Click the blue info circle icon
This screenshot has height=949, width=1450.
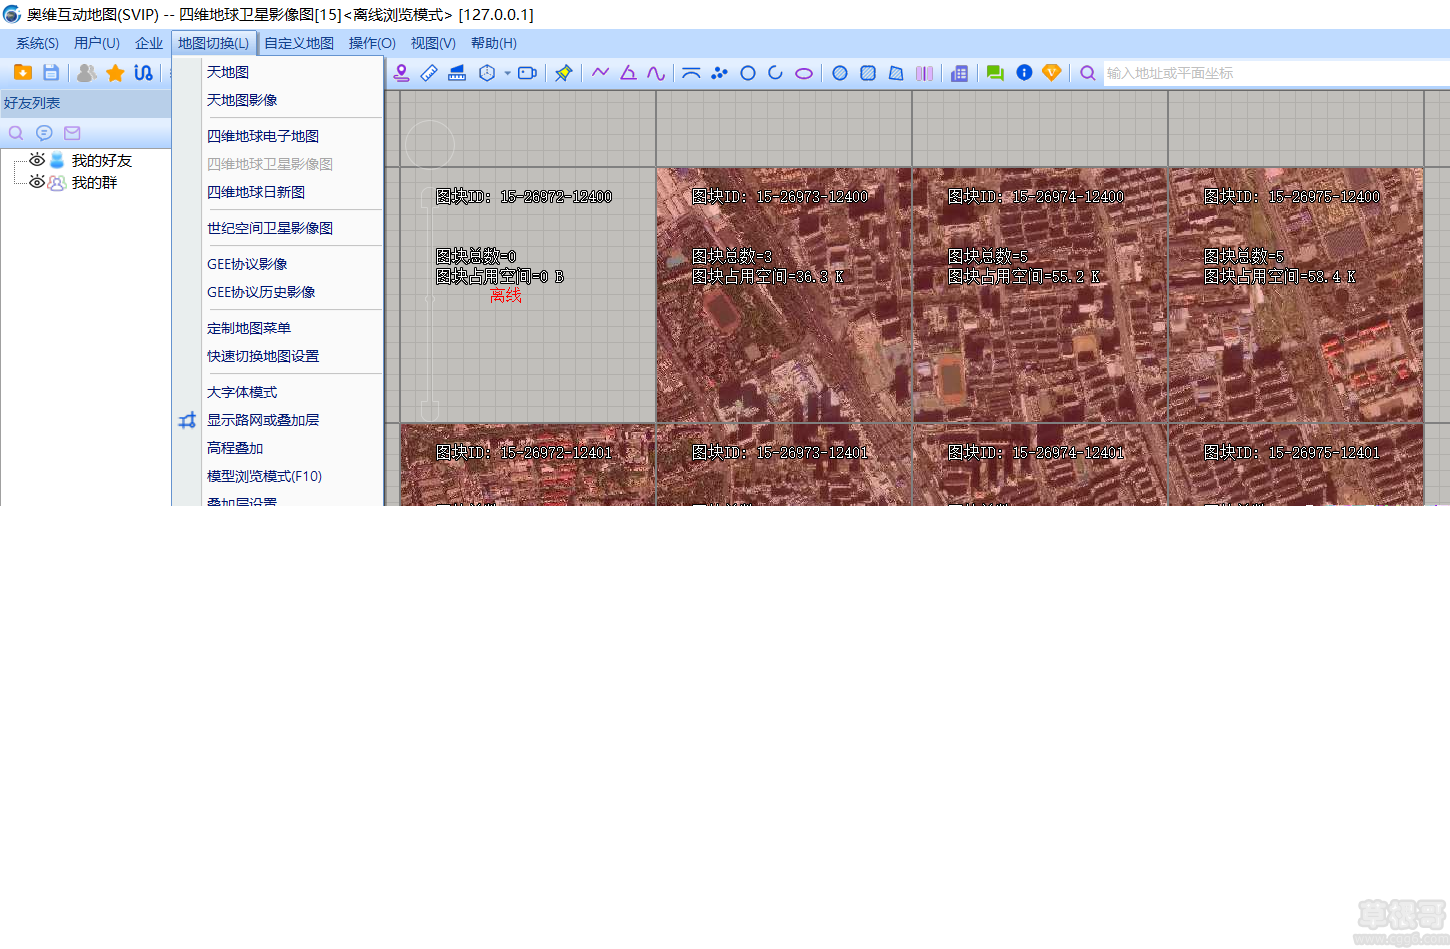[x=1024, y=73]
